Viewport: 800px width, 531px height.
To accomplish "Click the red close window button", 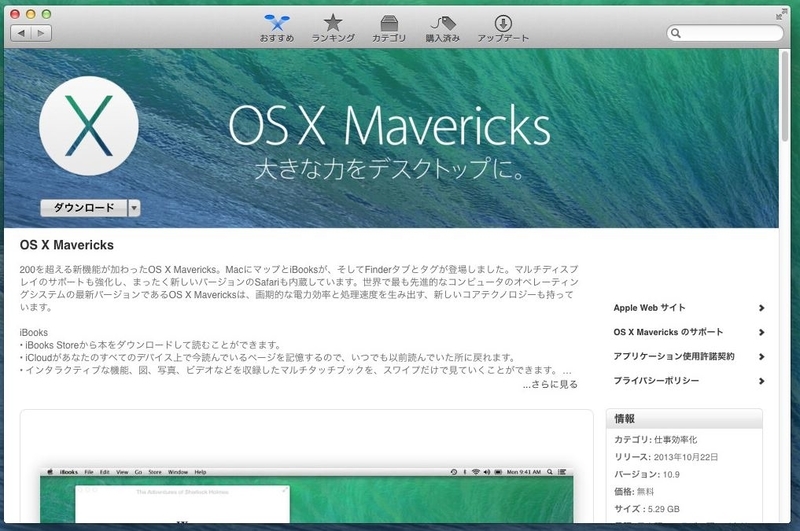I will pos(15,14).
